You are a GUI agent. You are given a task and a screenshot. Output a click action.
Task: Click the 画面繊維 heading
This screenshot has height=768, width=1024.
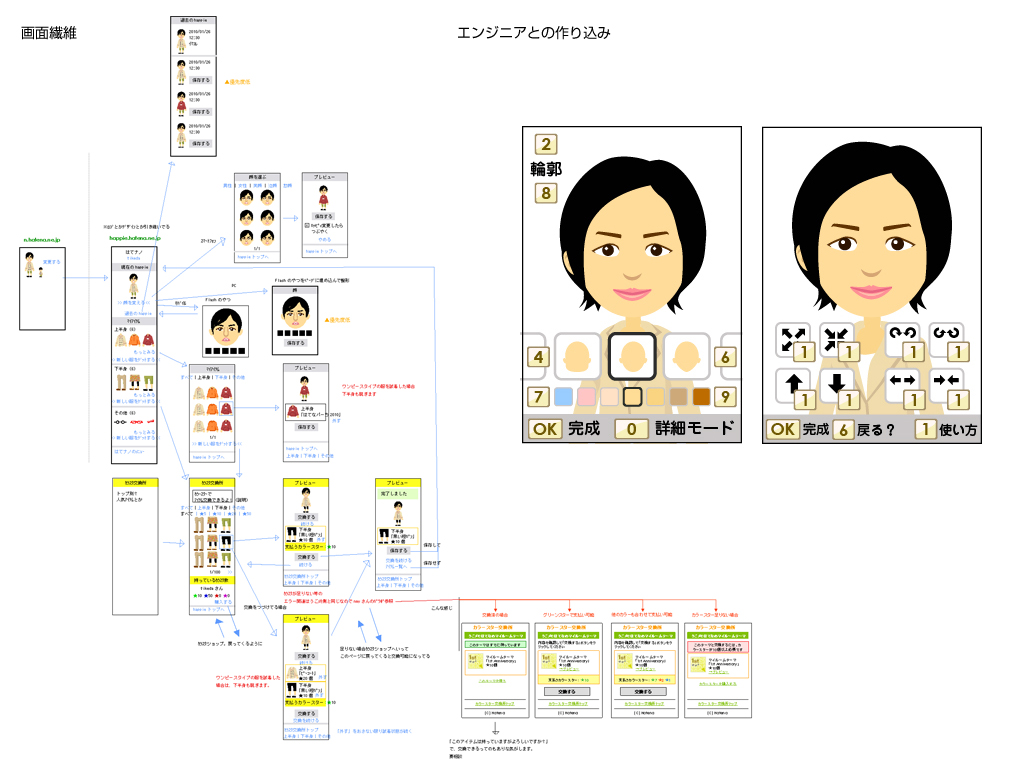(48, 33)
